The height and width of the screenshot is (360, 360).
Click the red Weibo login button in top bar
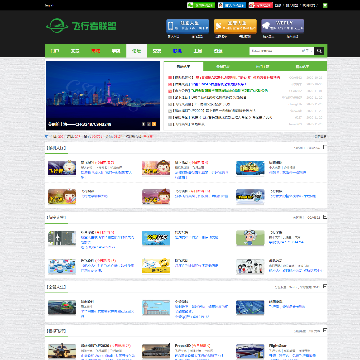(x=261, y=5)
